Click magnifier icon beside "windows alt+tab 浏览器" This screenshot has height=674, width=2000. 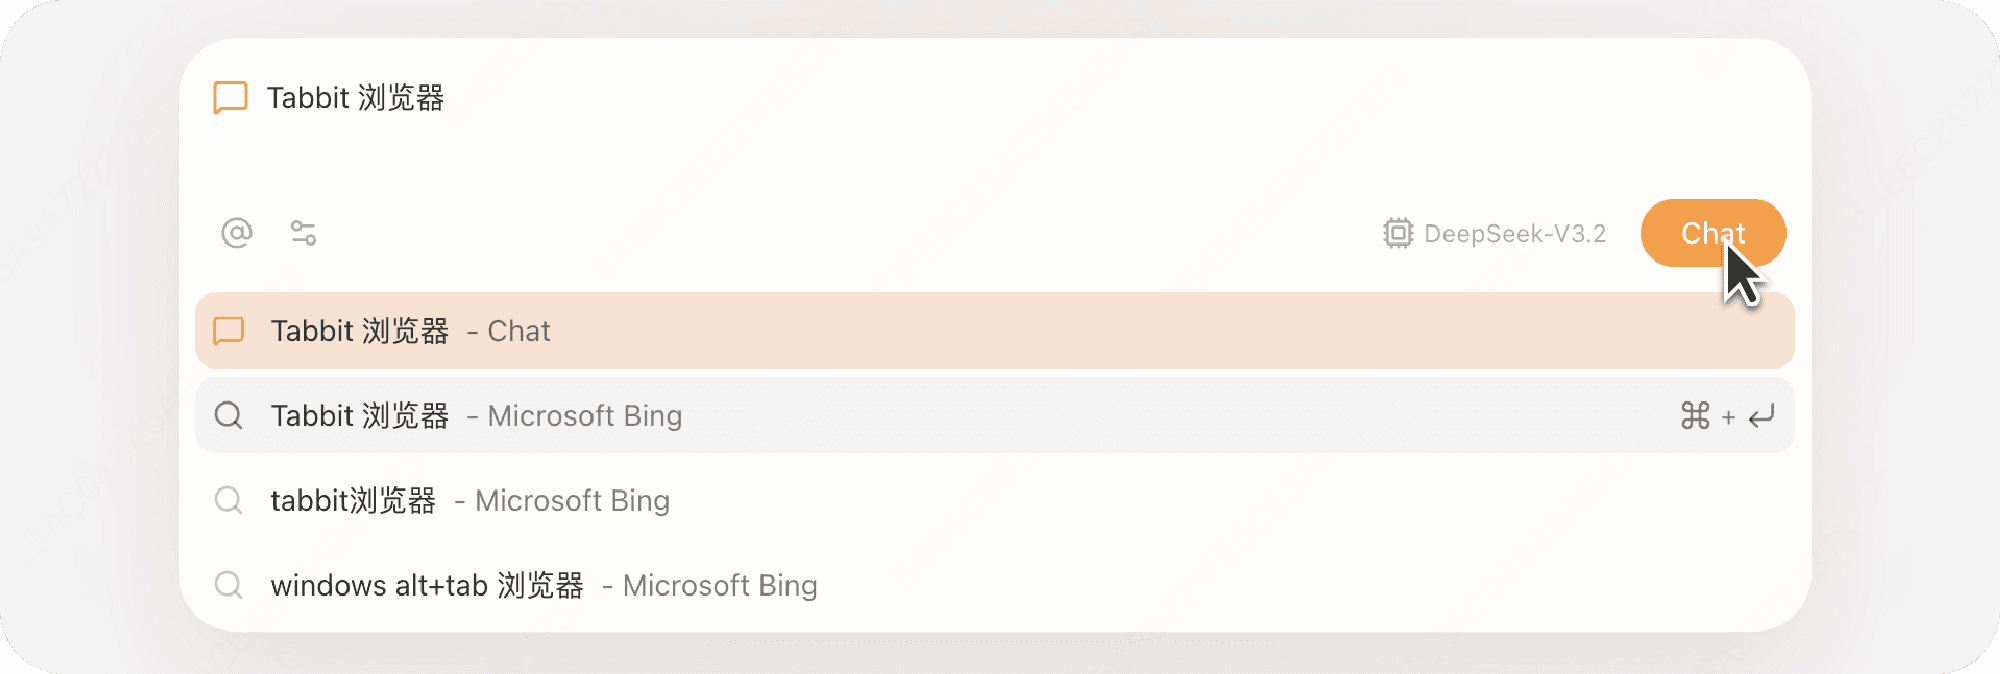(229, 585)
